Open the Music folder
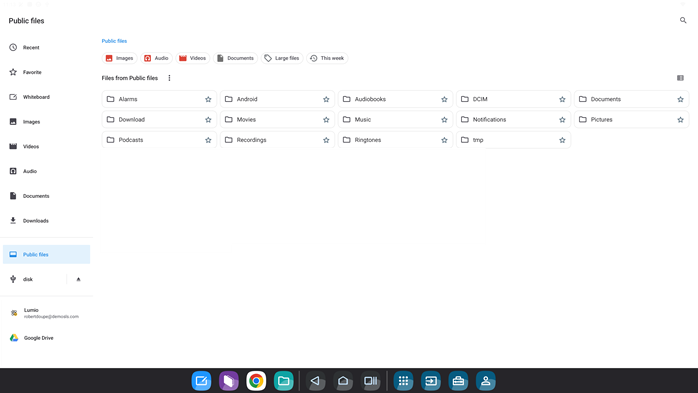Image resolution: width=698 pixels, height=393 pixels. tap(395, 120)
